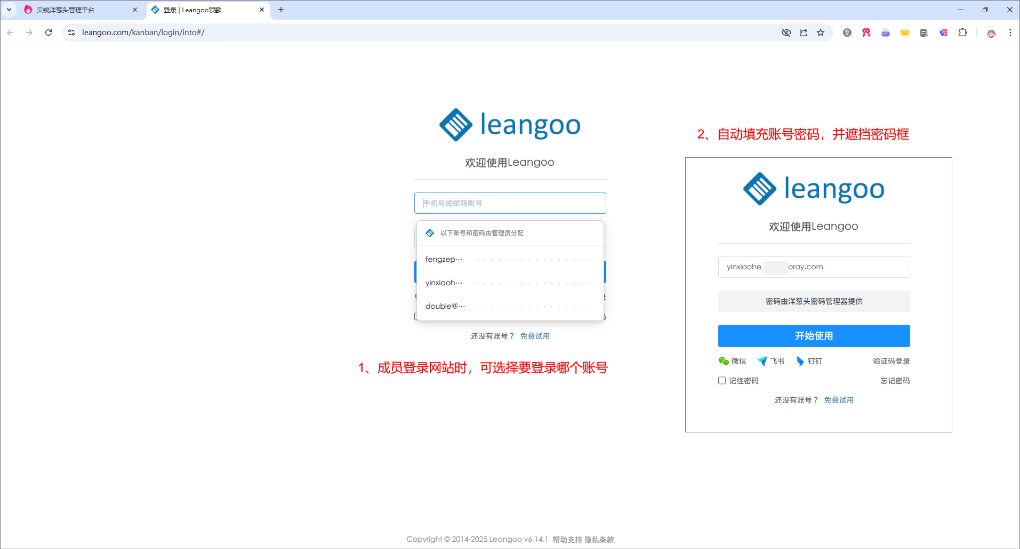Open the browser Extensions puzzle icon

tap(962, 32)
